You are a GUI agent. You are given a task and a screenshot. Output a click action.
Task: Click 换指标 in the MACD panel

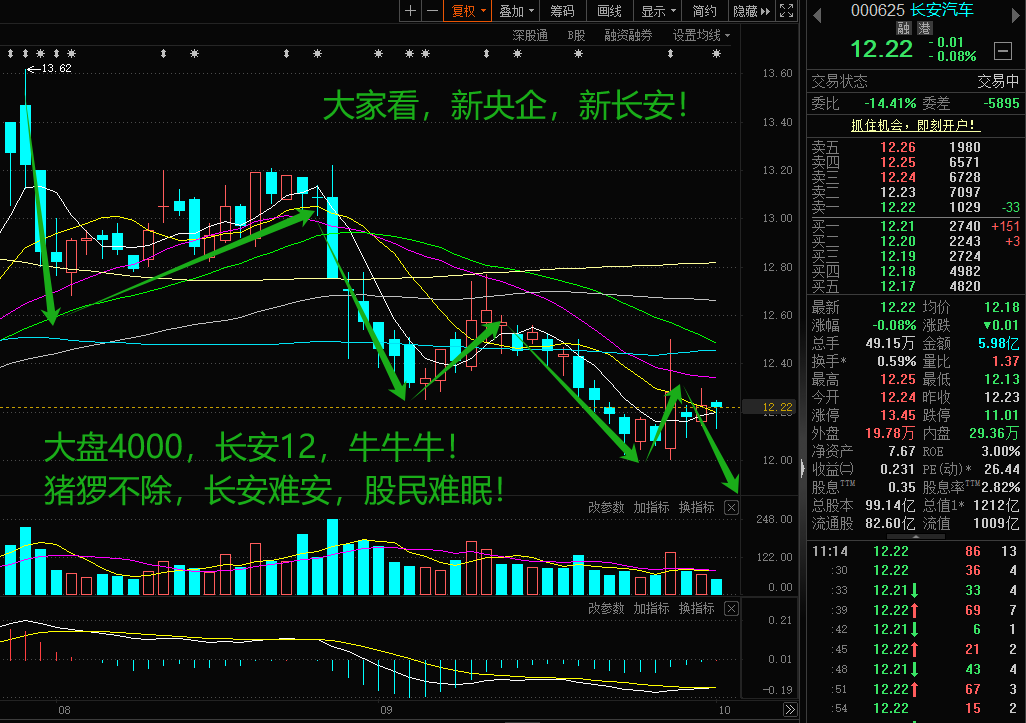click(x=696, y=608)
